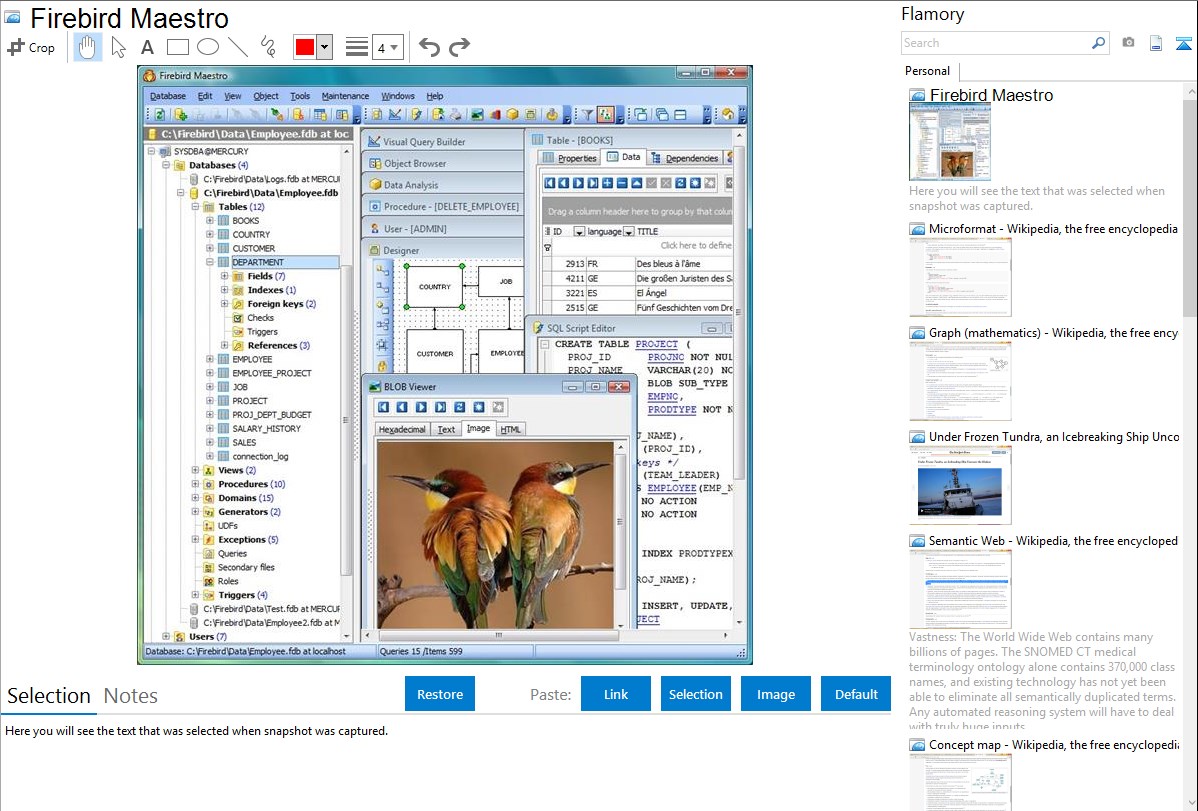Select the EMPLOYEE_PROJECT table in tree
Viewport: 1198px width, 811px height.
271,373
